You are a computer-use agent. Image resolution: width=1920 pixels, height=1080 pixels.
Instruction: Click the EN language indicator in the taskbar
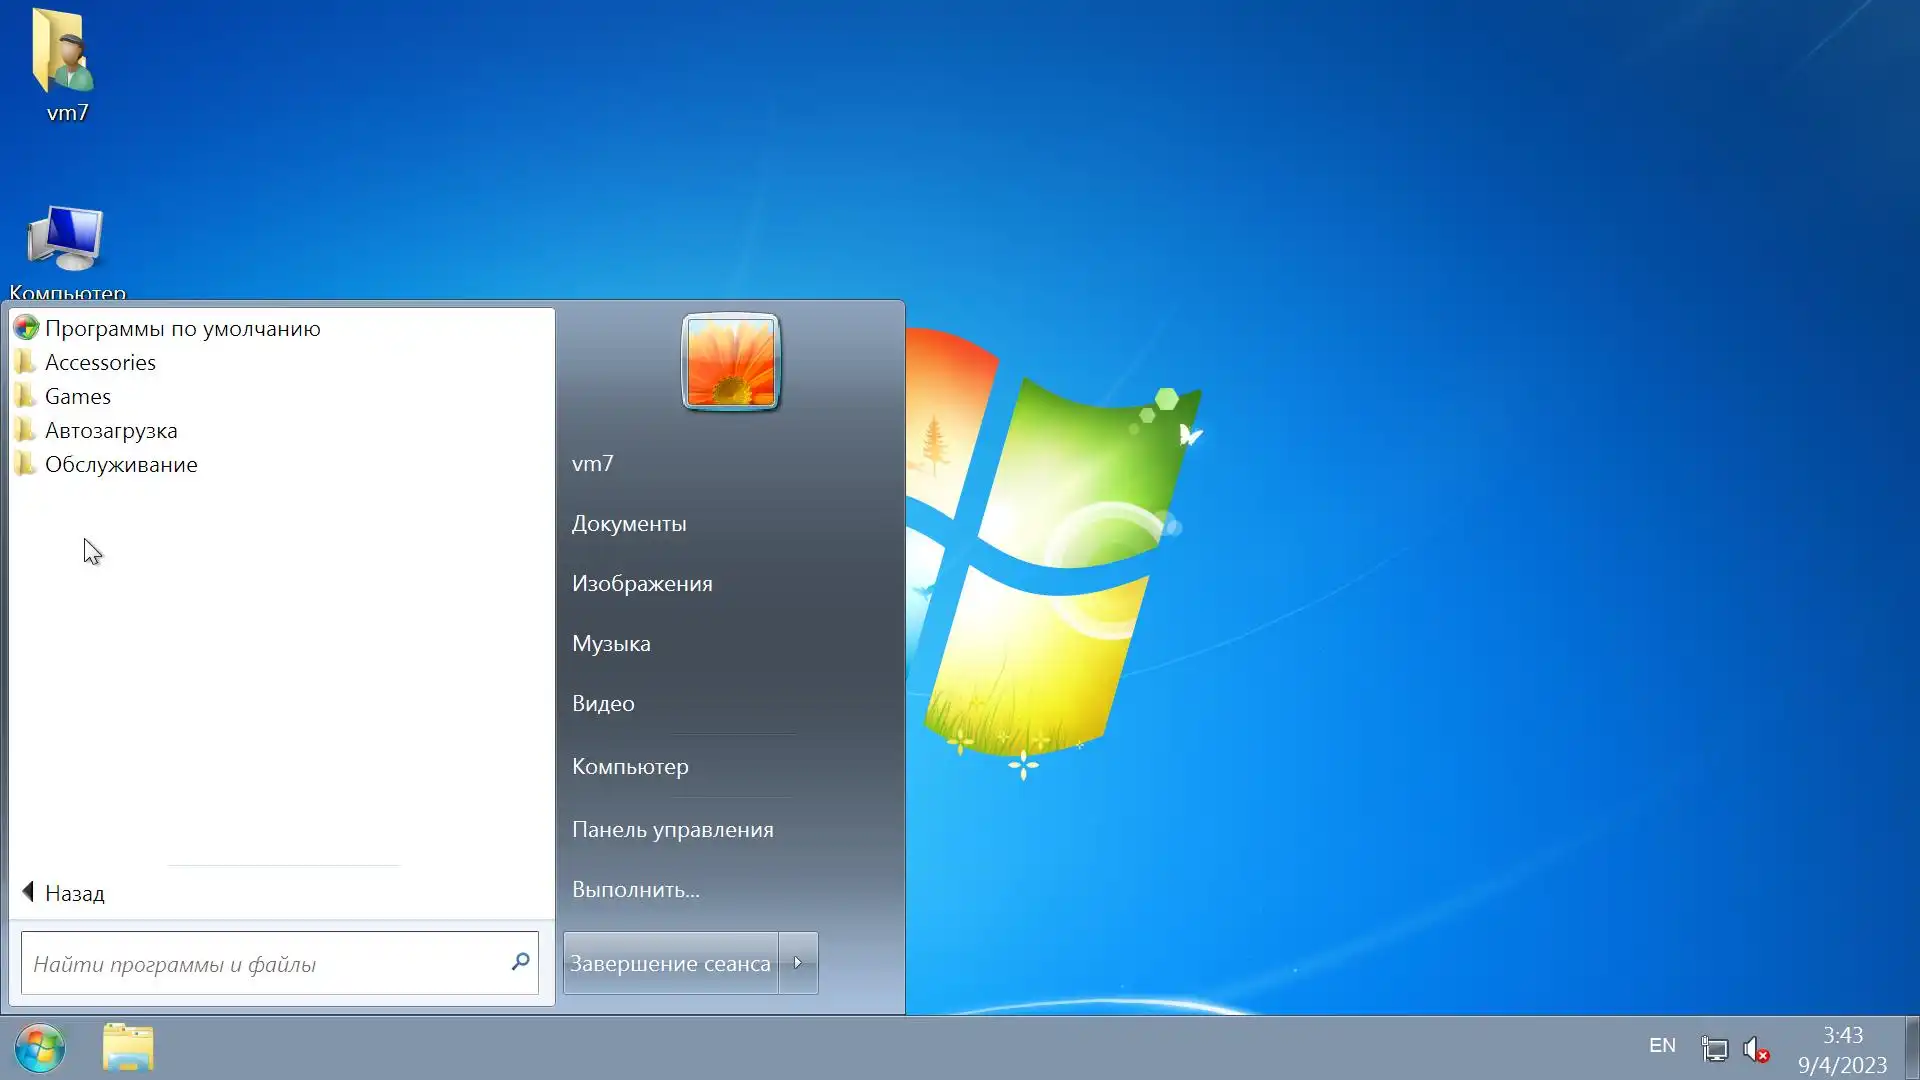click(x=1662, y=1046)
